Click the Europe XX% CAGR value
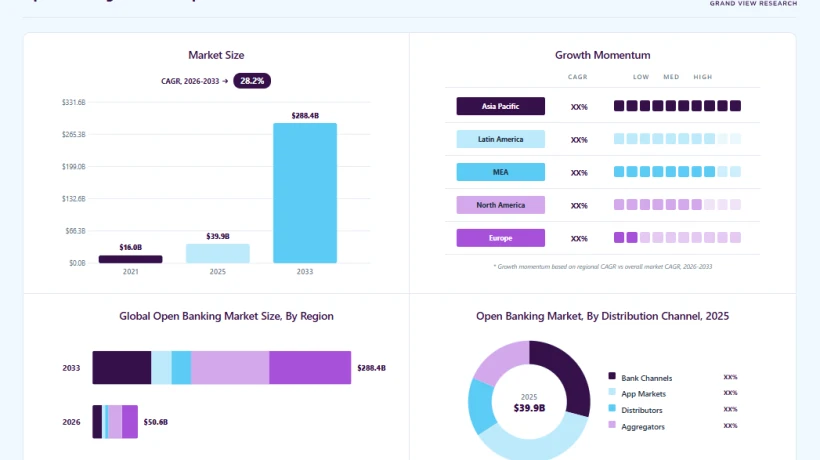This screenshot has width=820, height=460. pos(579,239)
